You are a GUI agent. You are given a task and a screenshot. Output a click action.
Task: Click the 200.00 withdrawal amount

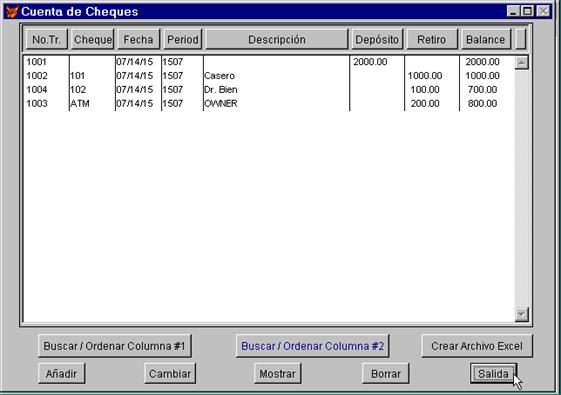coord(425,103)
